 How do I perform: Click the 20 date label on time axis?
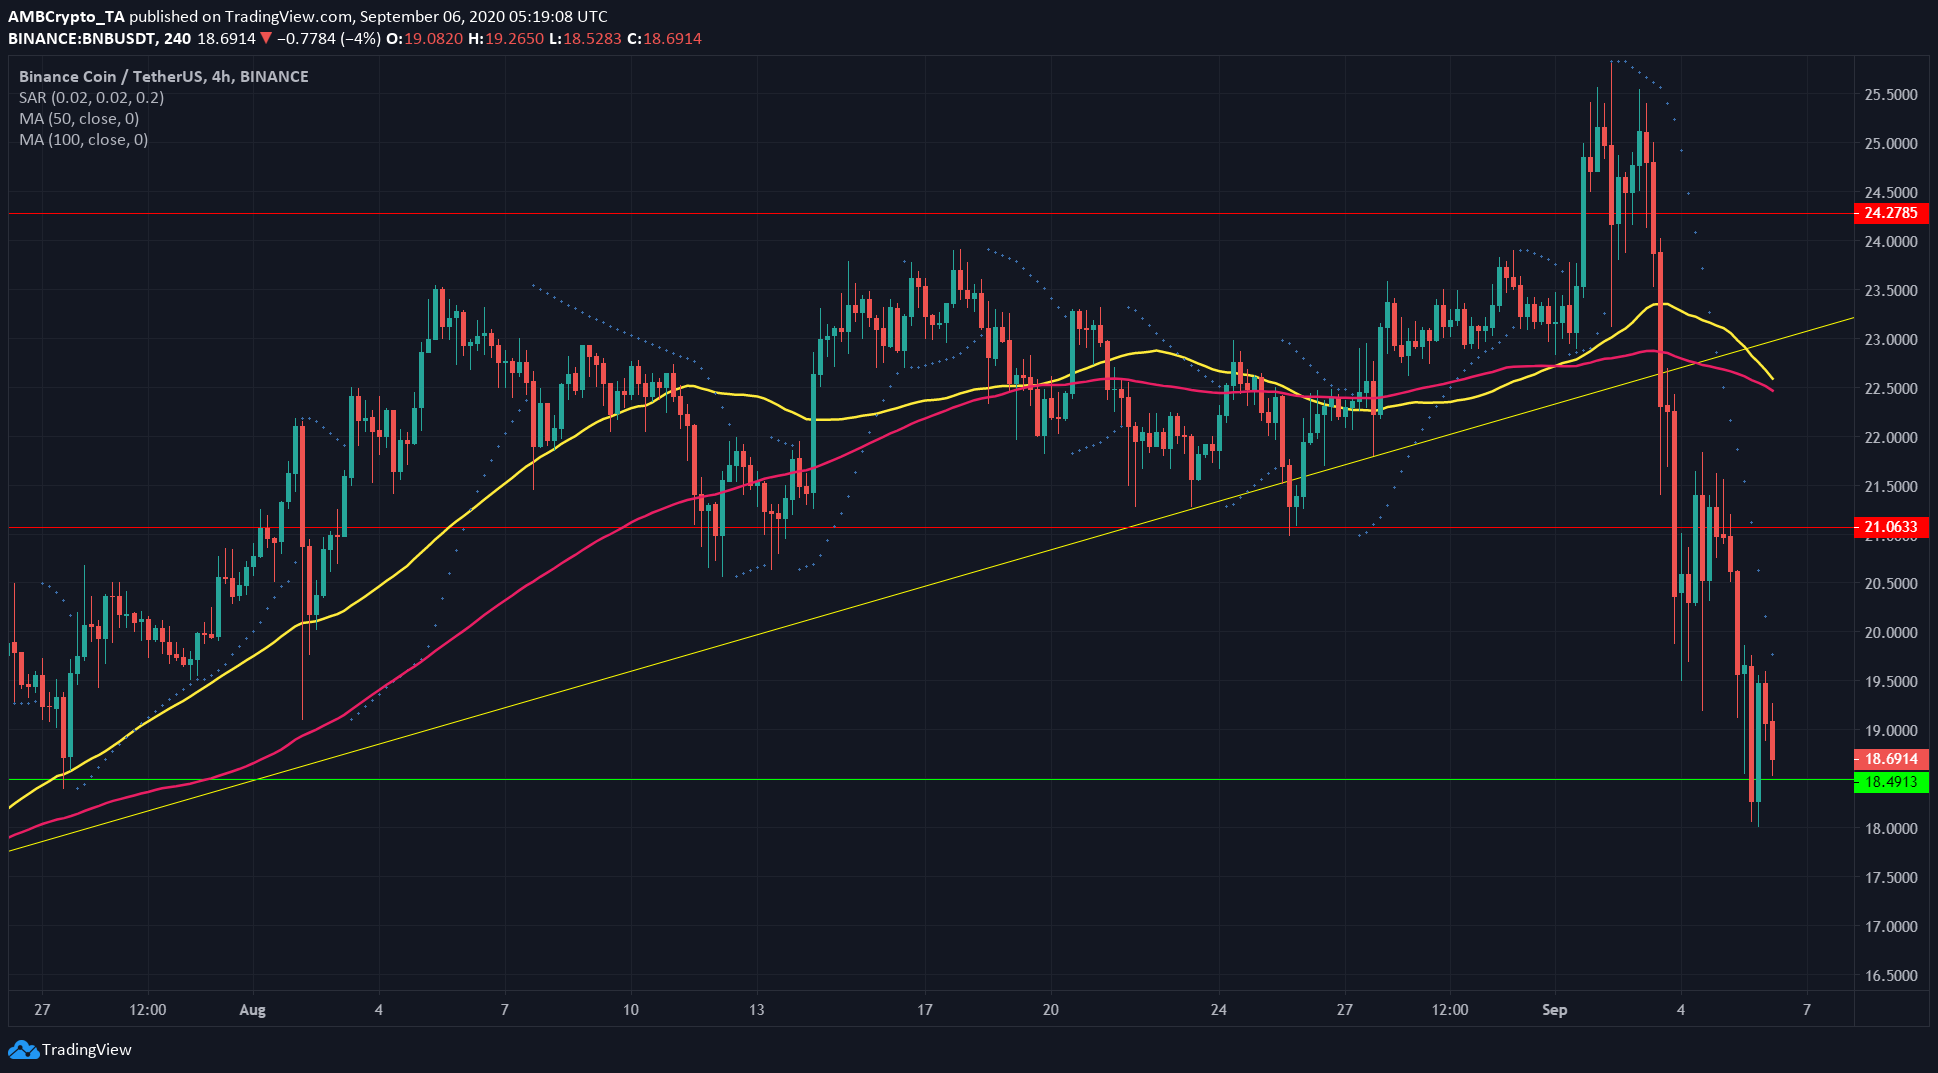[x=1050, y=1010]
